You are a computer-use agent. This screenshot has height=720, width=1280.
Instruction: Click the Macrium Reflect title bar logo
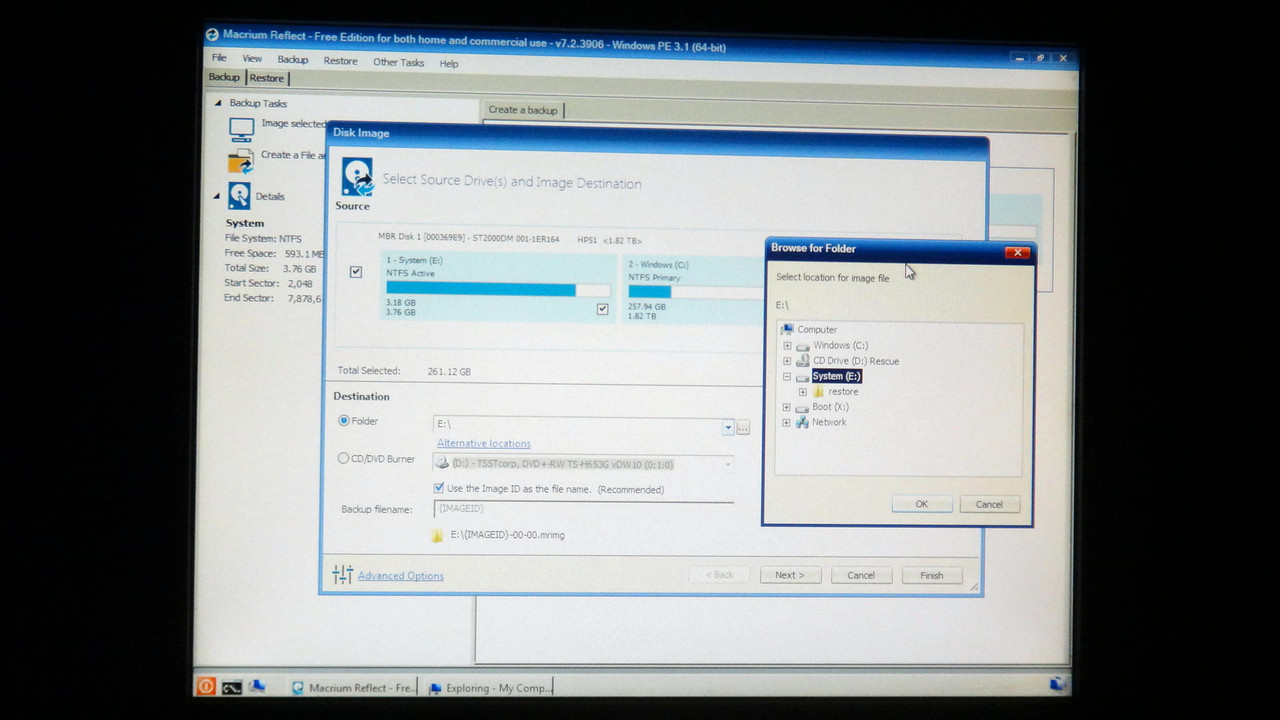click(x=212, y=35)
